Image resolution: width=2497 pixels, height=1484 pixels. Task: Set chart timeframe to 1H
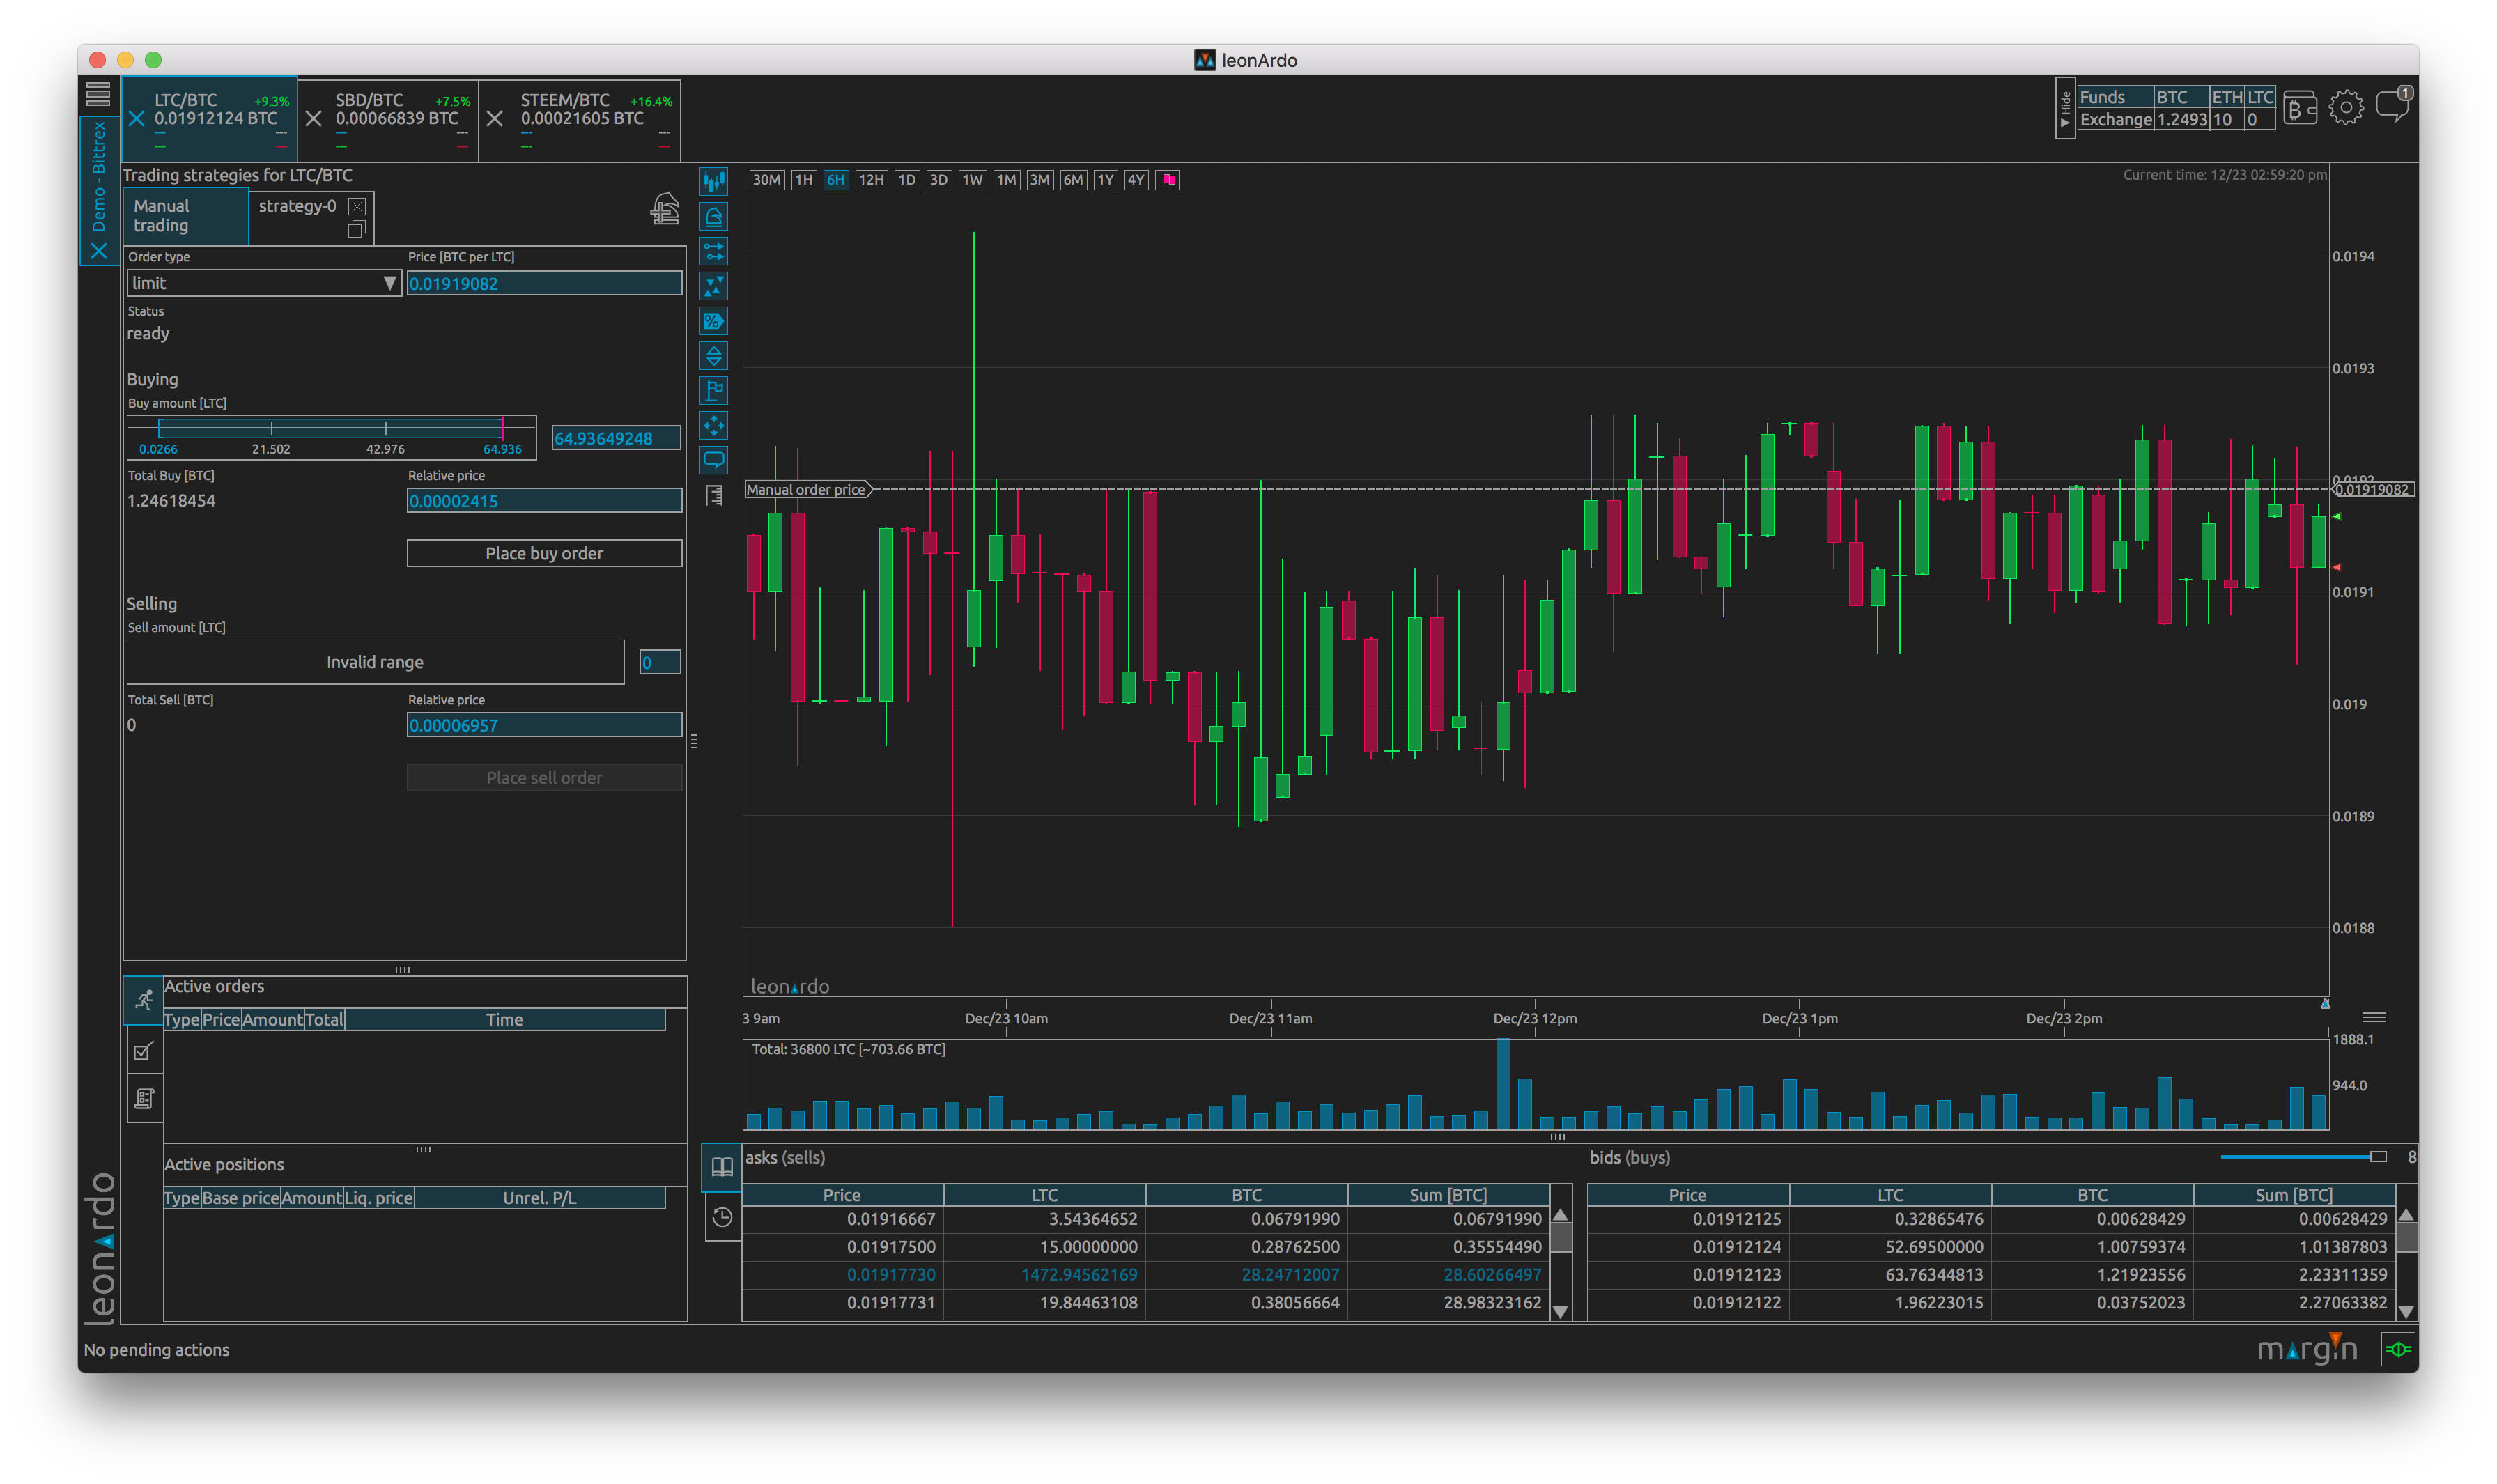(x=803, y=180)
